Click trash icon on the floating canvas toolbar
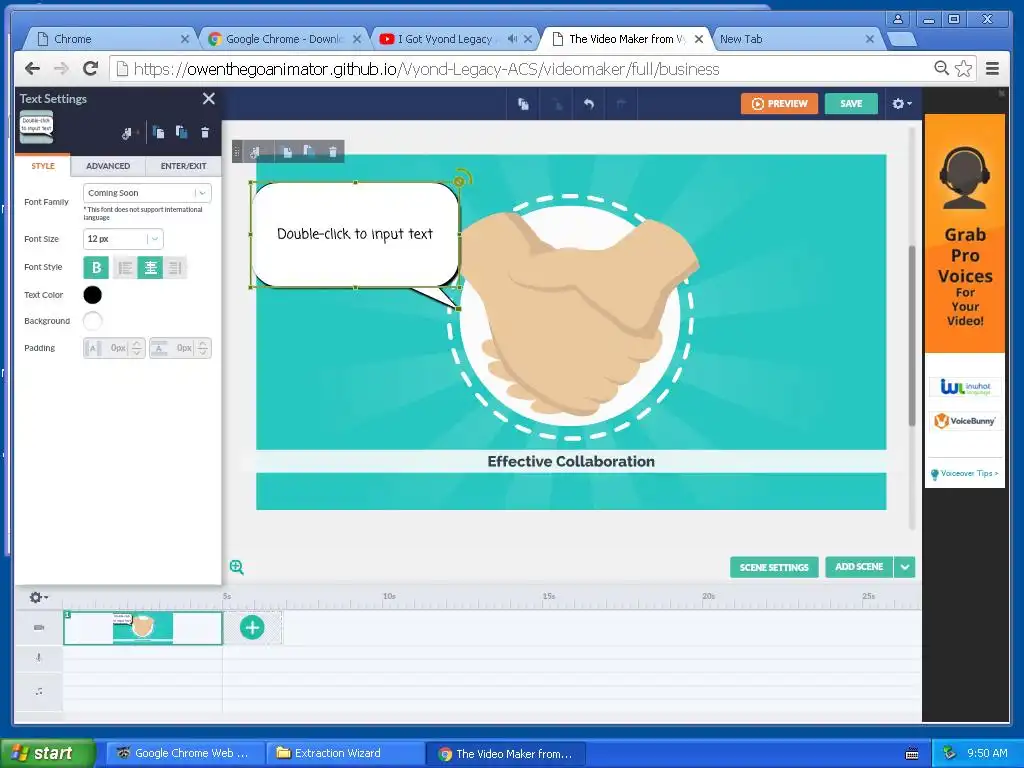 coord(332,152)
